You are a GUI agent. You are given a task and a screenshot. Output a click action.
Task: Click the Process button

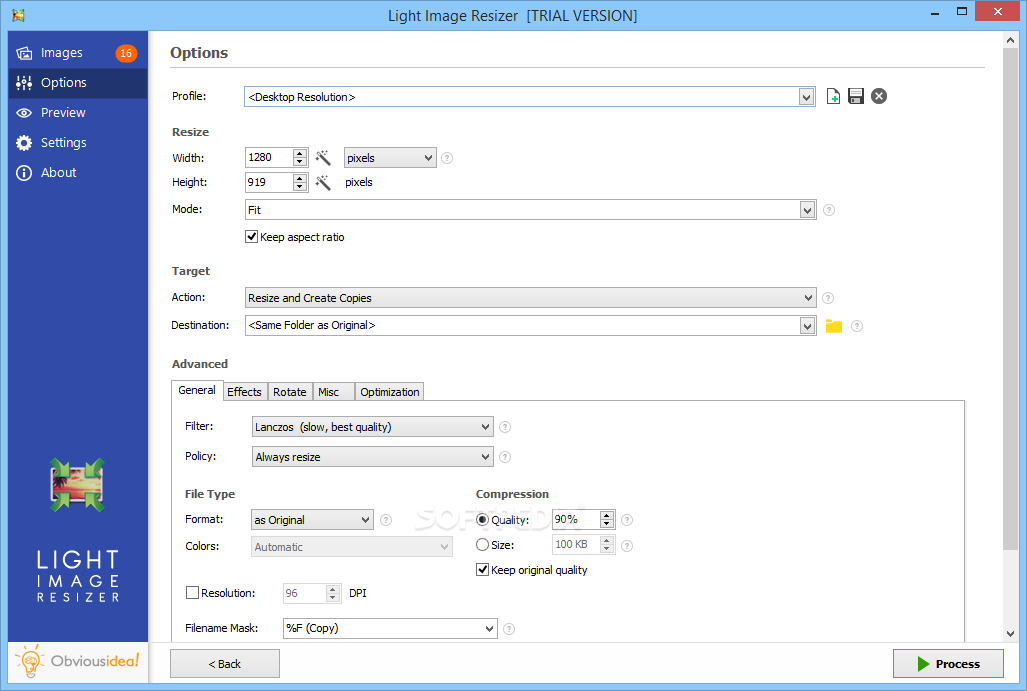point(948,663)
